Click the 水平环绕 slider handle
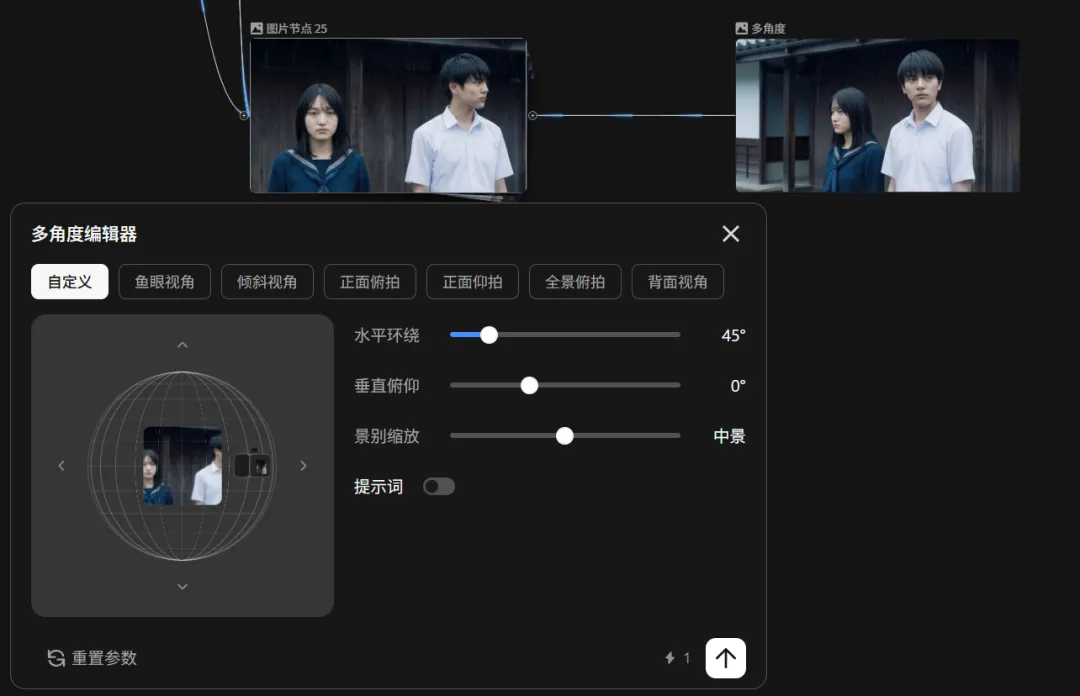This screenshot has height=696, width=1080. point(489,335)
